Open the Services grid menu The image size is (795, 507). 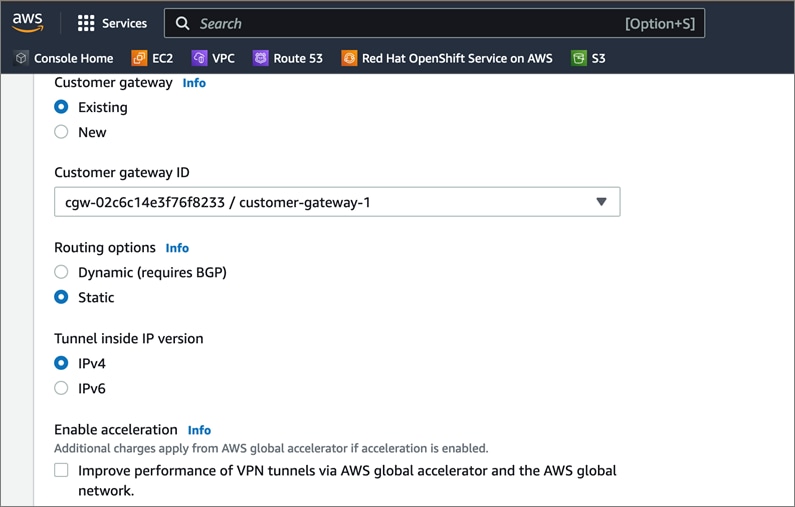pos(86,23)
